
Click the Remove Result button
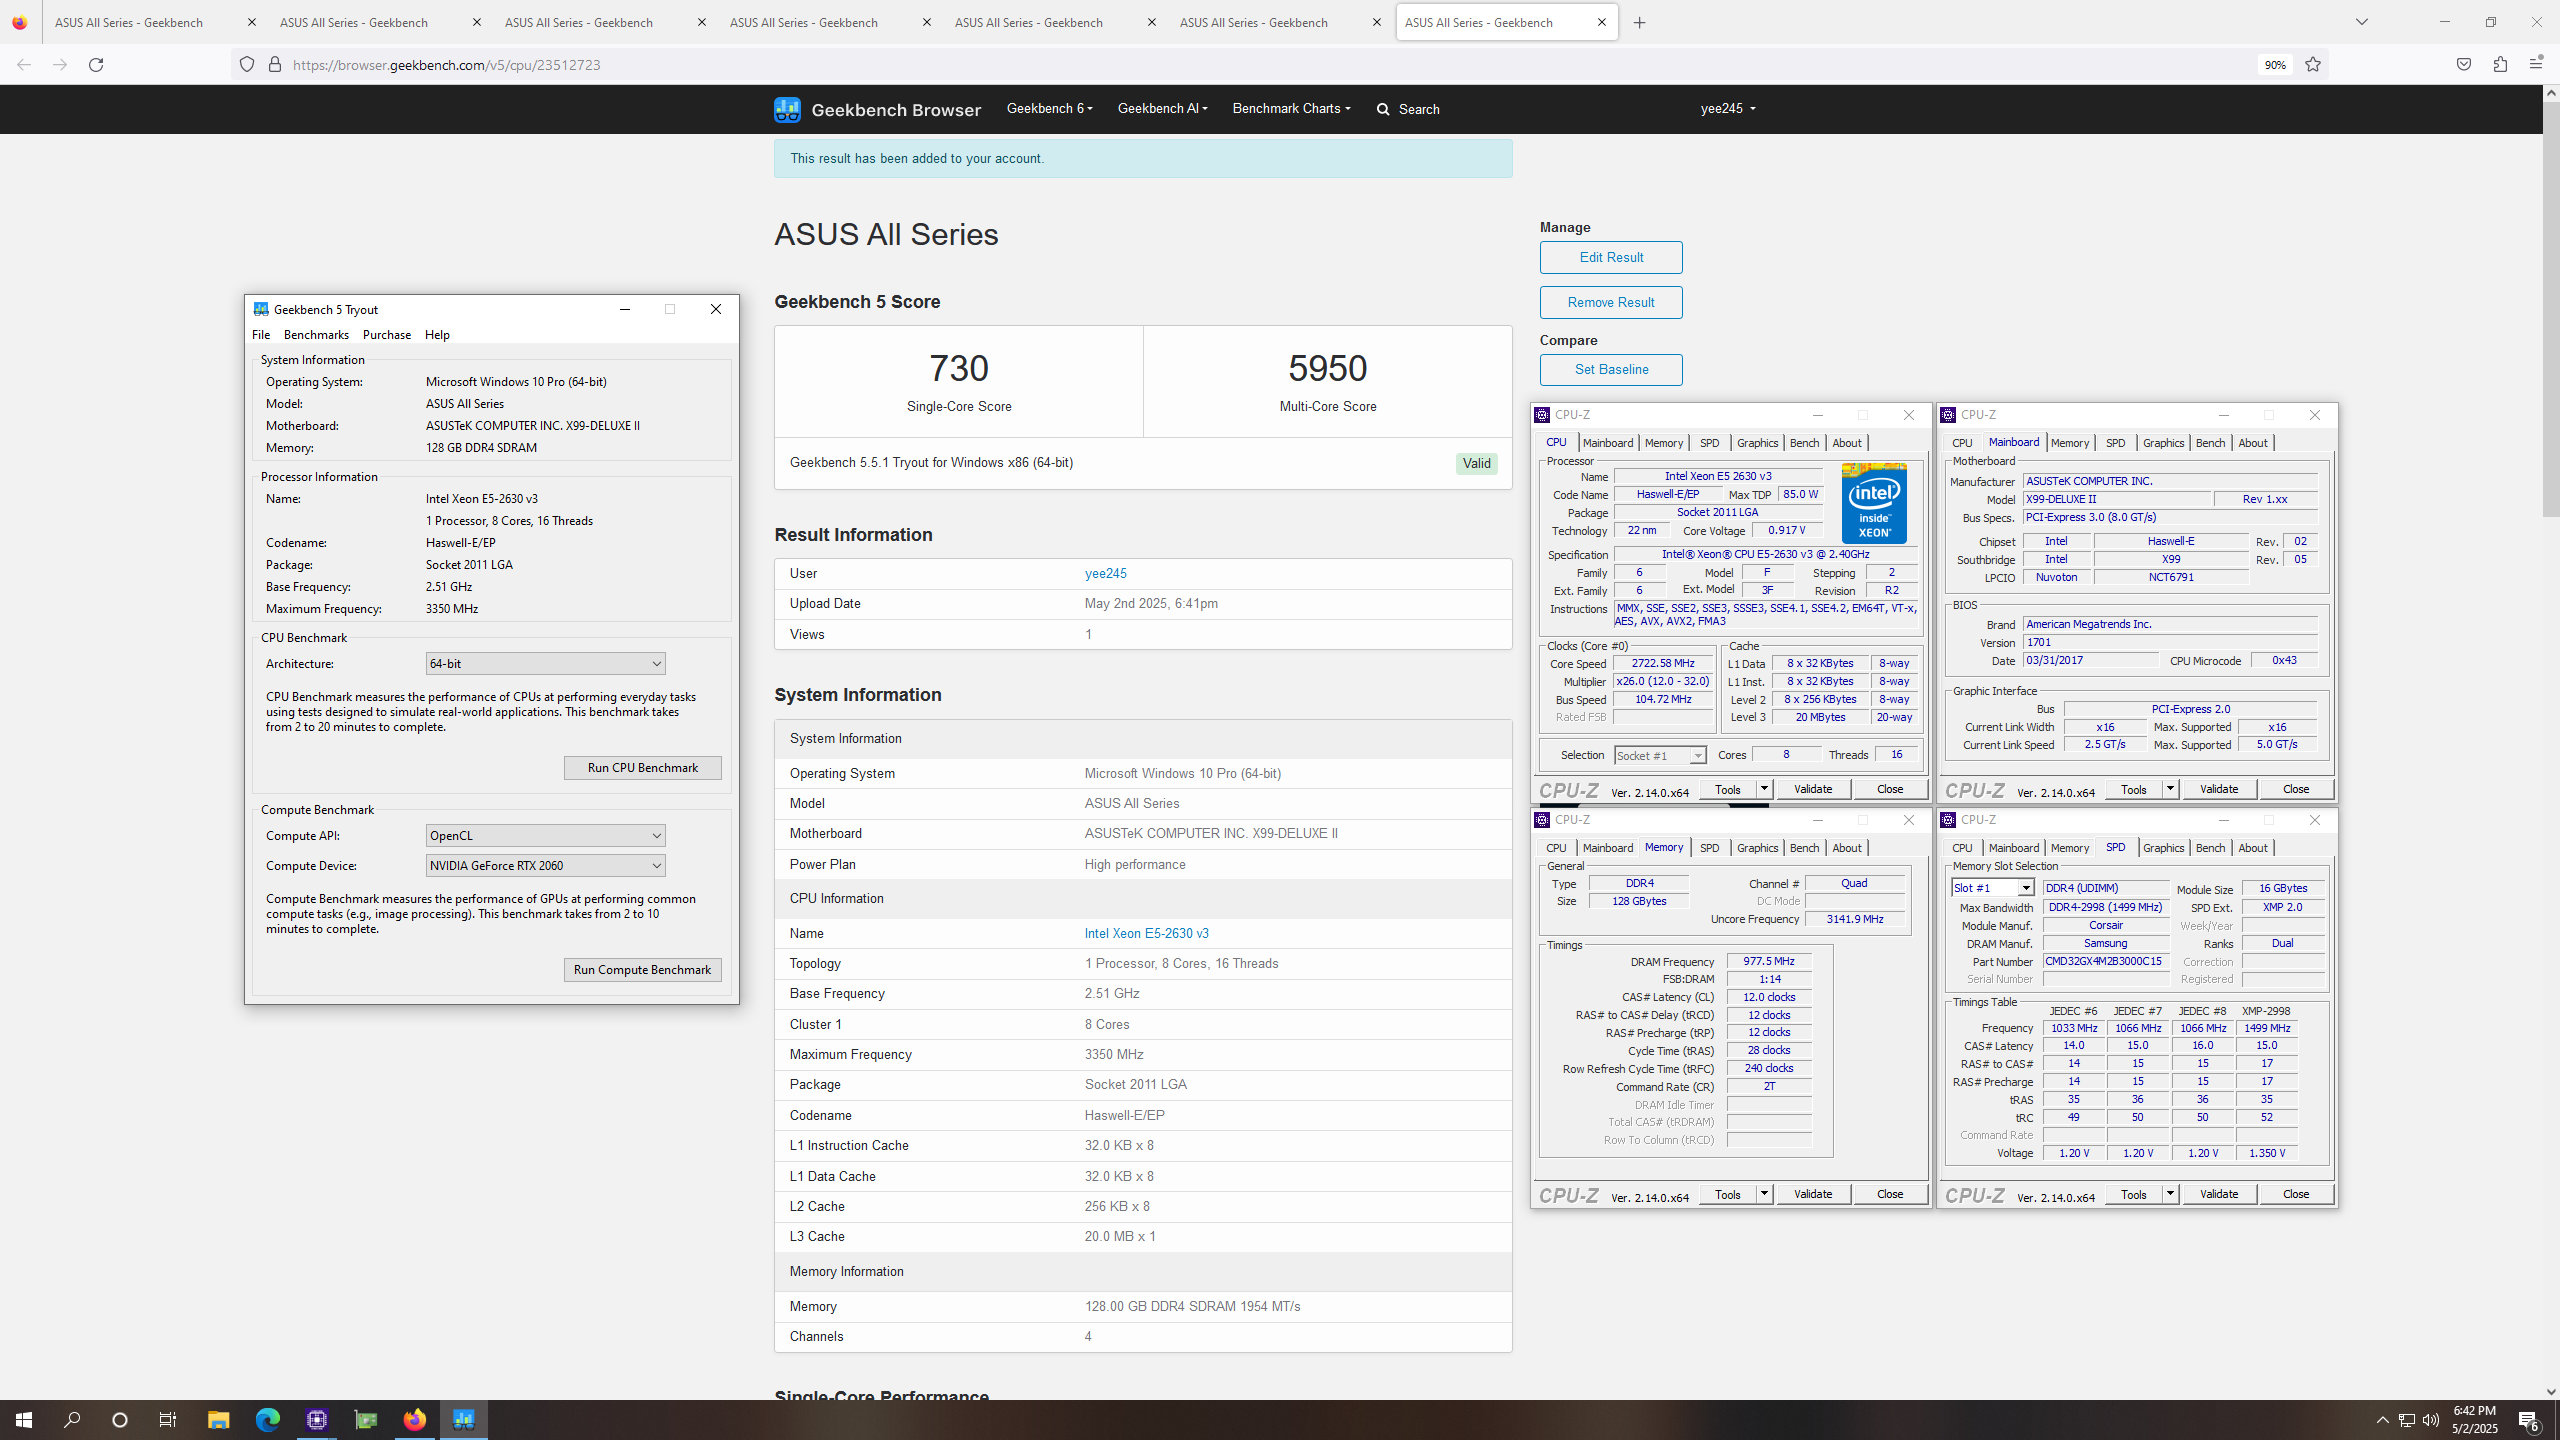point(1611,302)
